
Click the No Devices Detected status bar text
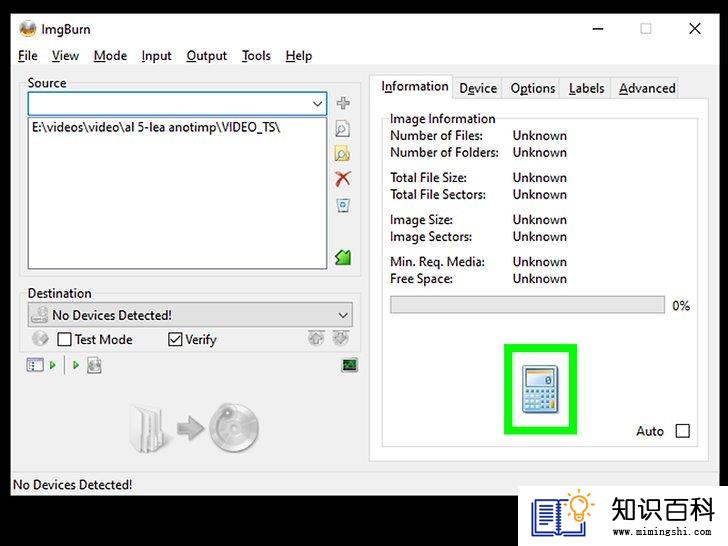coord(72,485)
